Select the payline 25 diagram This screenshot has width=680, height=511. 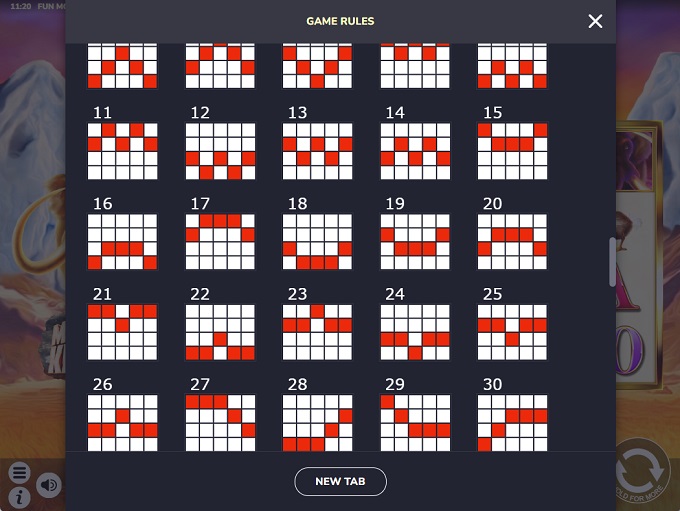point(512,332)
